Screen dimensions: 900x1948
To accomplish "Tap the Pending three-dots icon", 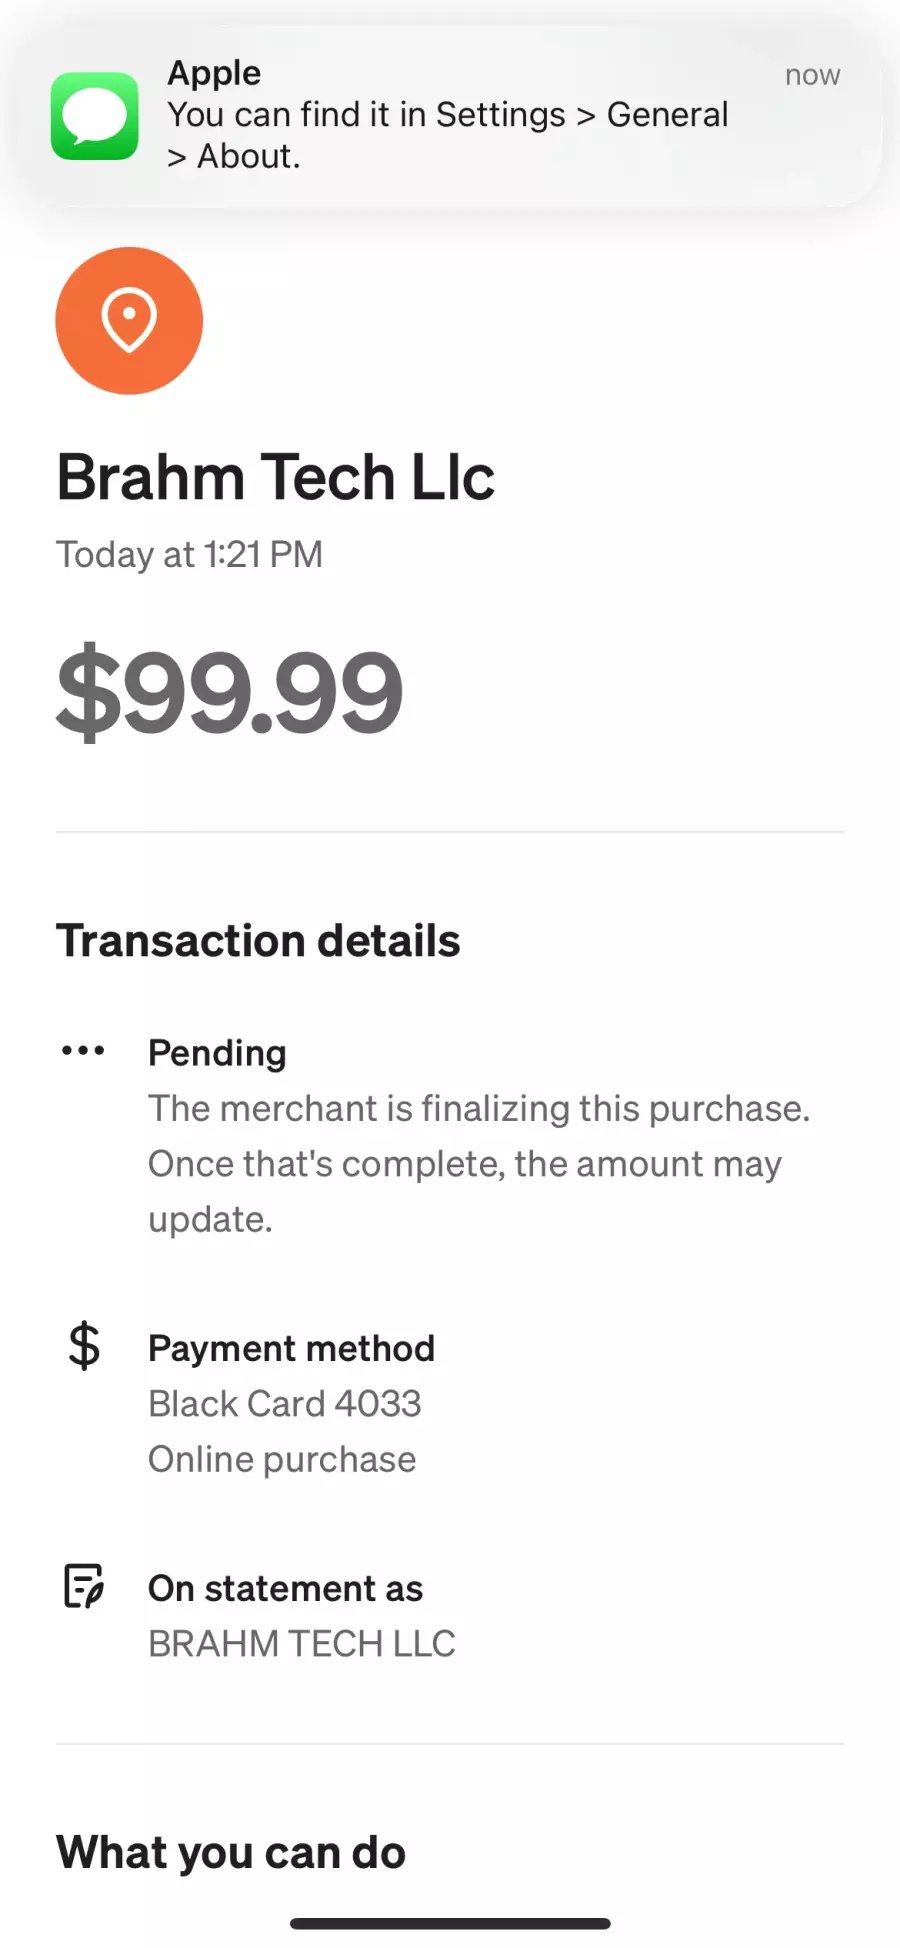I will (83, 1051).
